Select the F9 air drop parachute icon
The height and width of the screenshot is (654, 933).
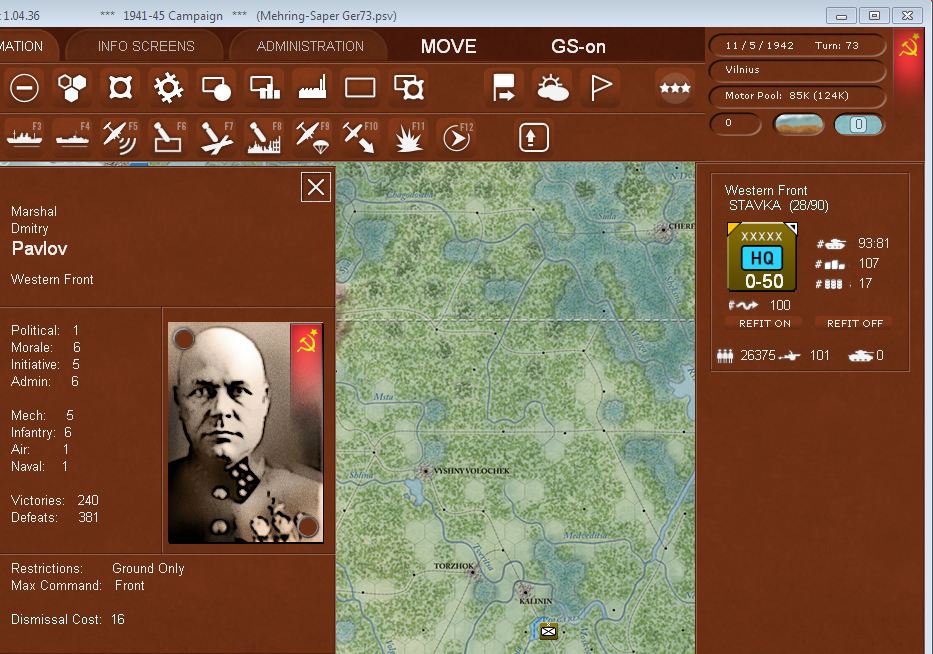312,137
